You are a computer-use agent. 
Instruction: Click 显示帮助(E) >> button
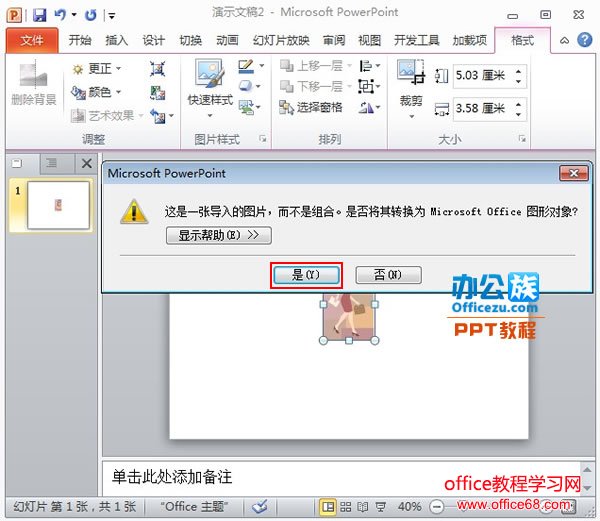(219, 235)
